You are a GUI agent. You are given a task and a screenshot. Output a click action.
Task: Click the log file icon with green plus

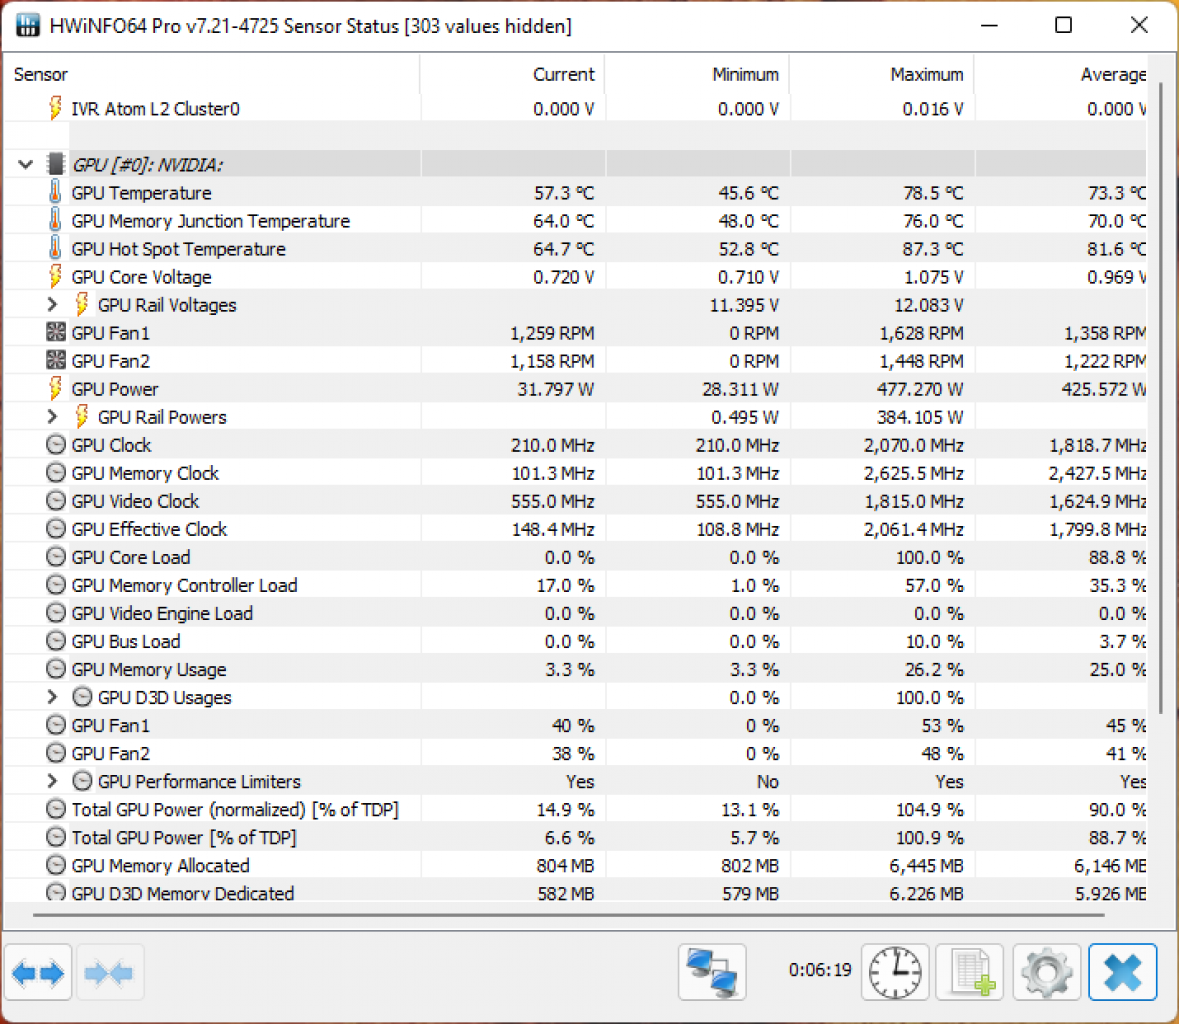[970, 972]
